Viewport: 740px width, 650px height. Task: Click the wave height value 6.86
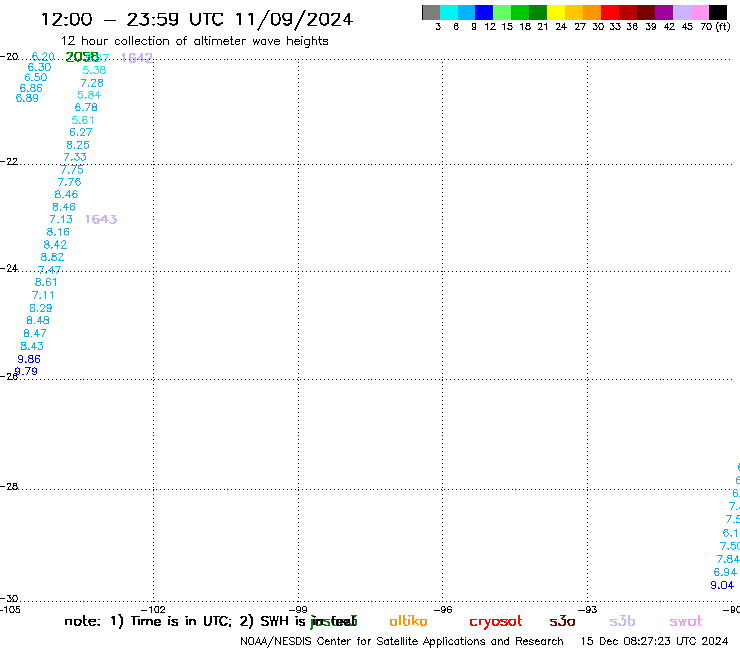[31, 88]
